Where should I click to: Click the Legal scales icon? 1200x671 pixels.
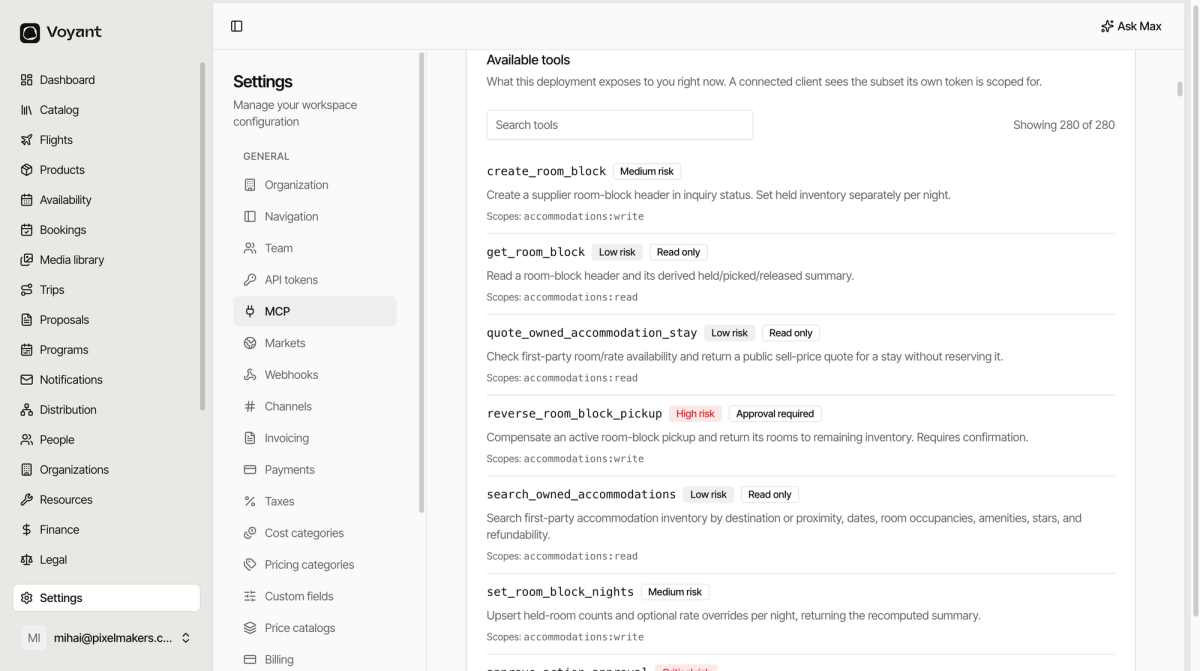tap(27, 560)
